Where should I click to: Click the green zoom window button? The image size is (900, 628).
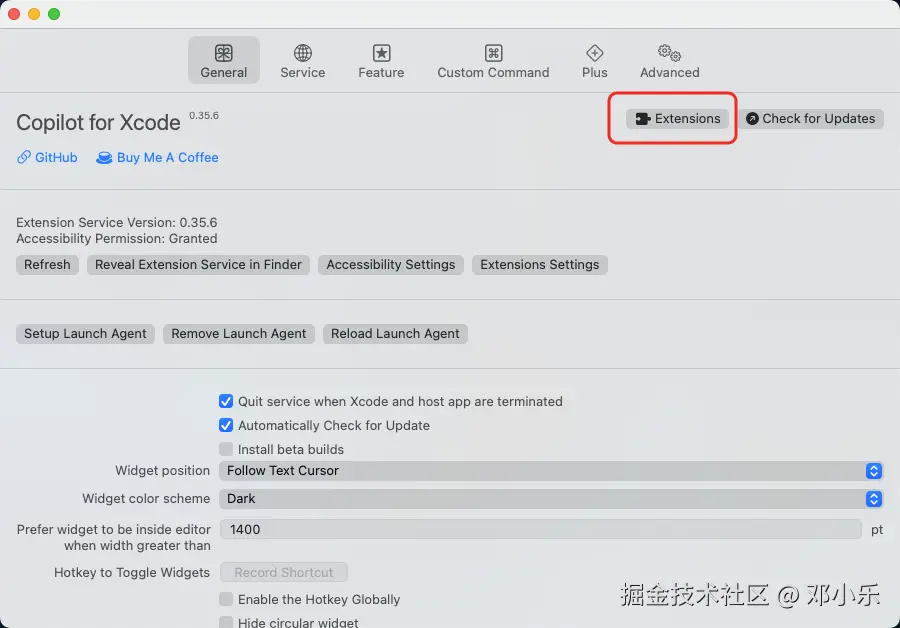54,14
